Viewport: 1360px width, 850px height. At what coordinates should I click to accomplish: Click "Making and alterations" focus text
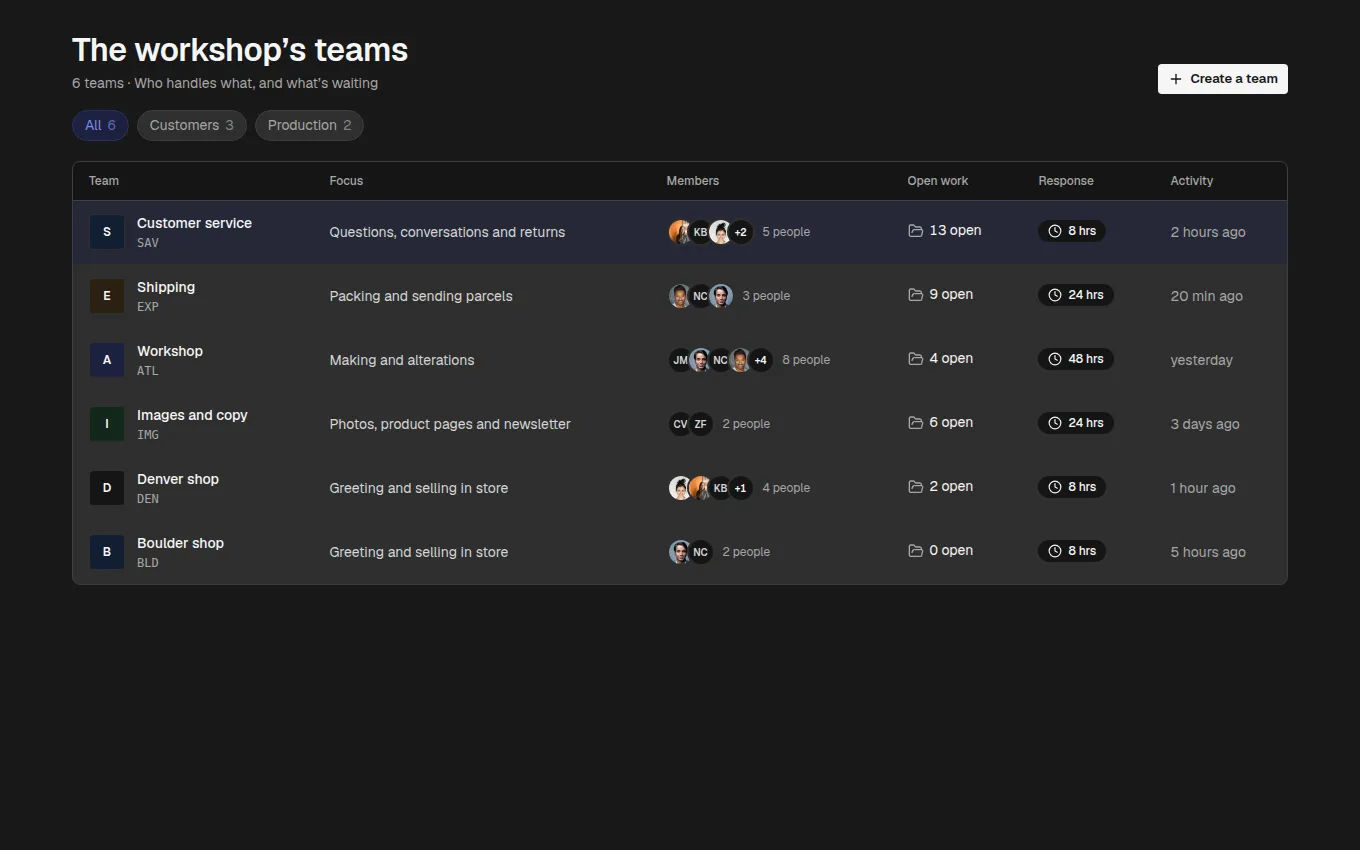pyautogui.click(x=402, y=360)
